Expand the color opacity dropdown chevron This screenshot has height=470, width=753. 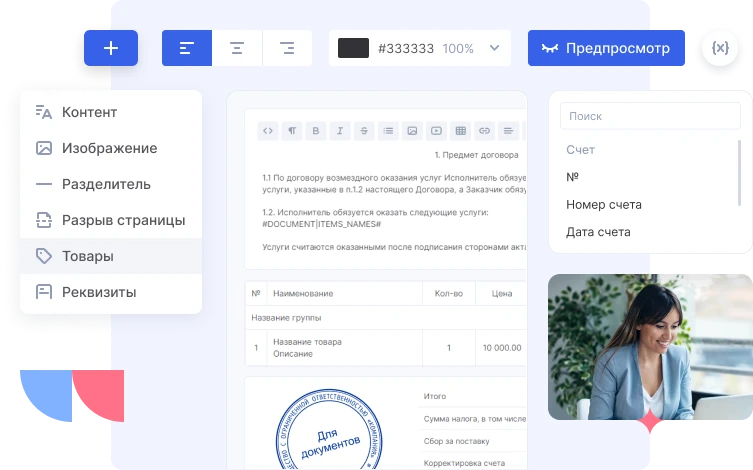coord(494,48)
